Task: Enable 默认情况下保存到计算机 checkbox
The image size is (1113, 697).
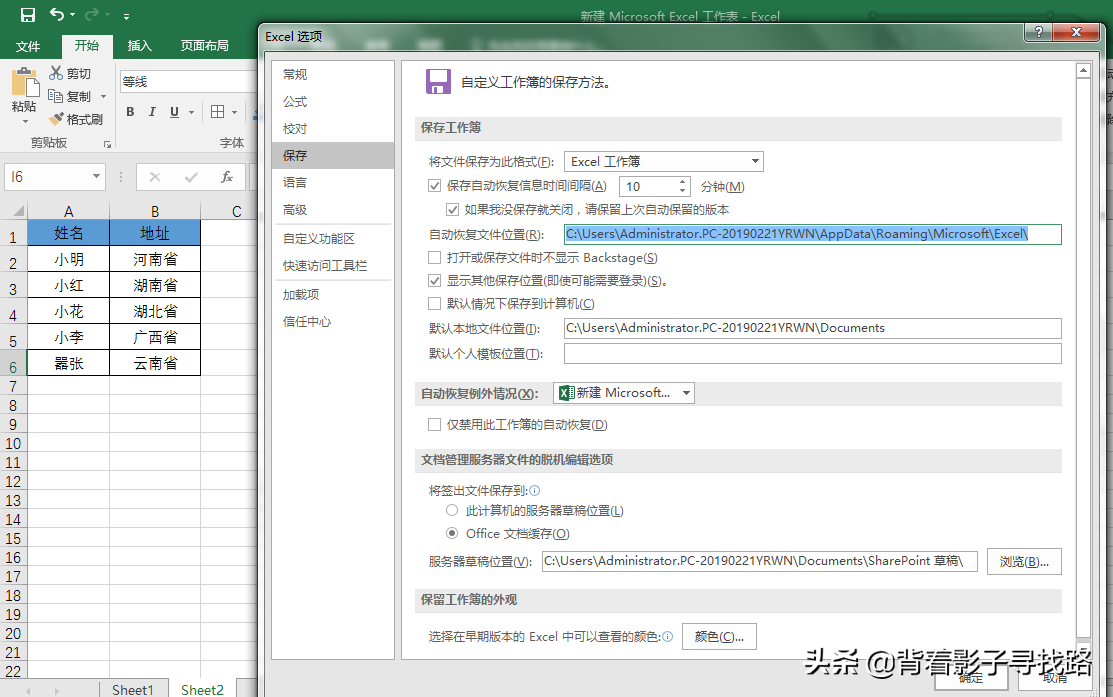Action: click(x=434, y=304)
